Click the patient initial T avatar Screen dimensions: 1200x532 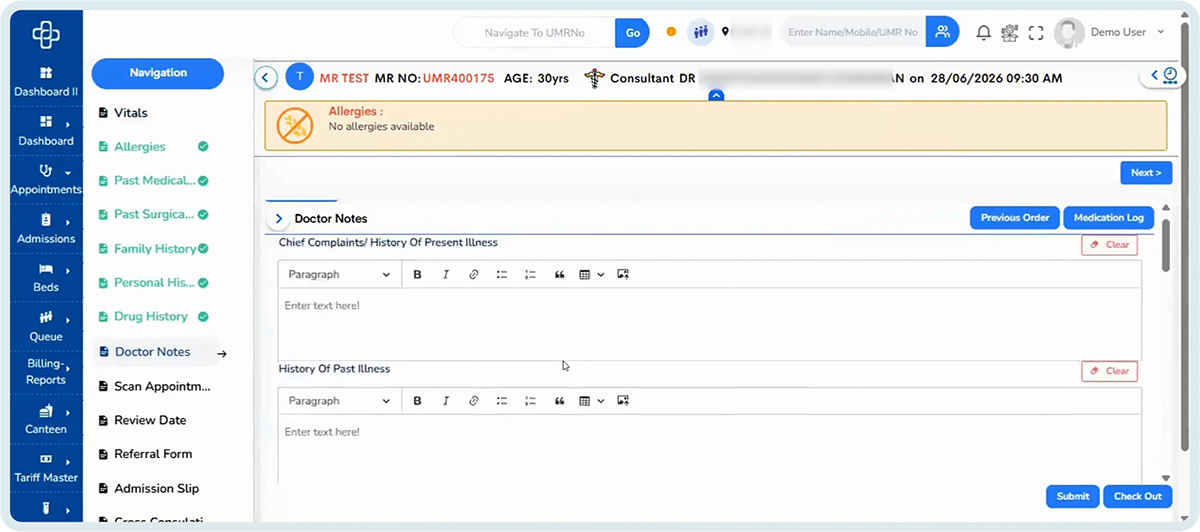coord(299,77)
